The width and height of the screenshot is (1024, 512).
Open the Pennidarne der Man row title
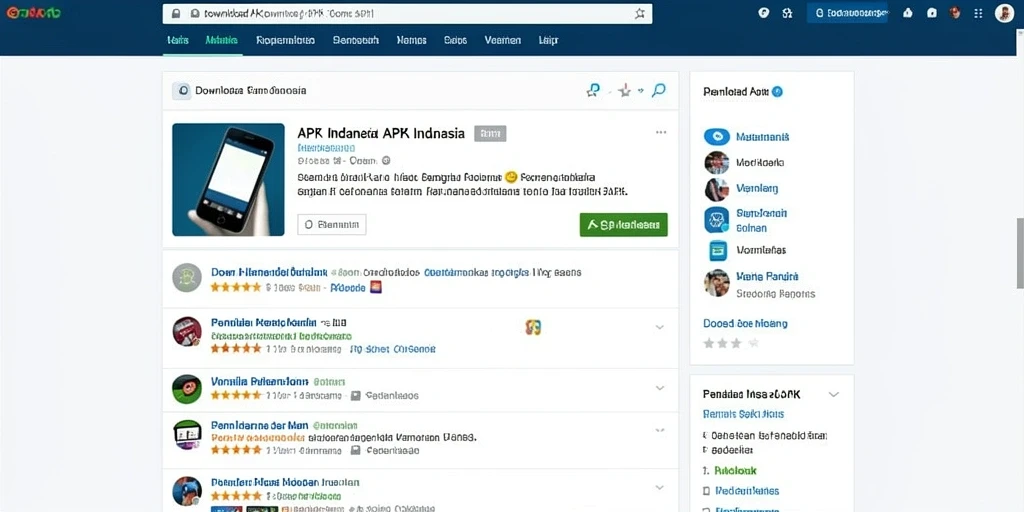(259, 425)
